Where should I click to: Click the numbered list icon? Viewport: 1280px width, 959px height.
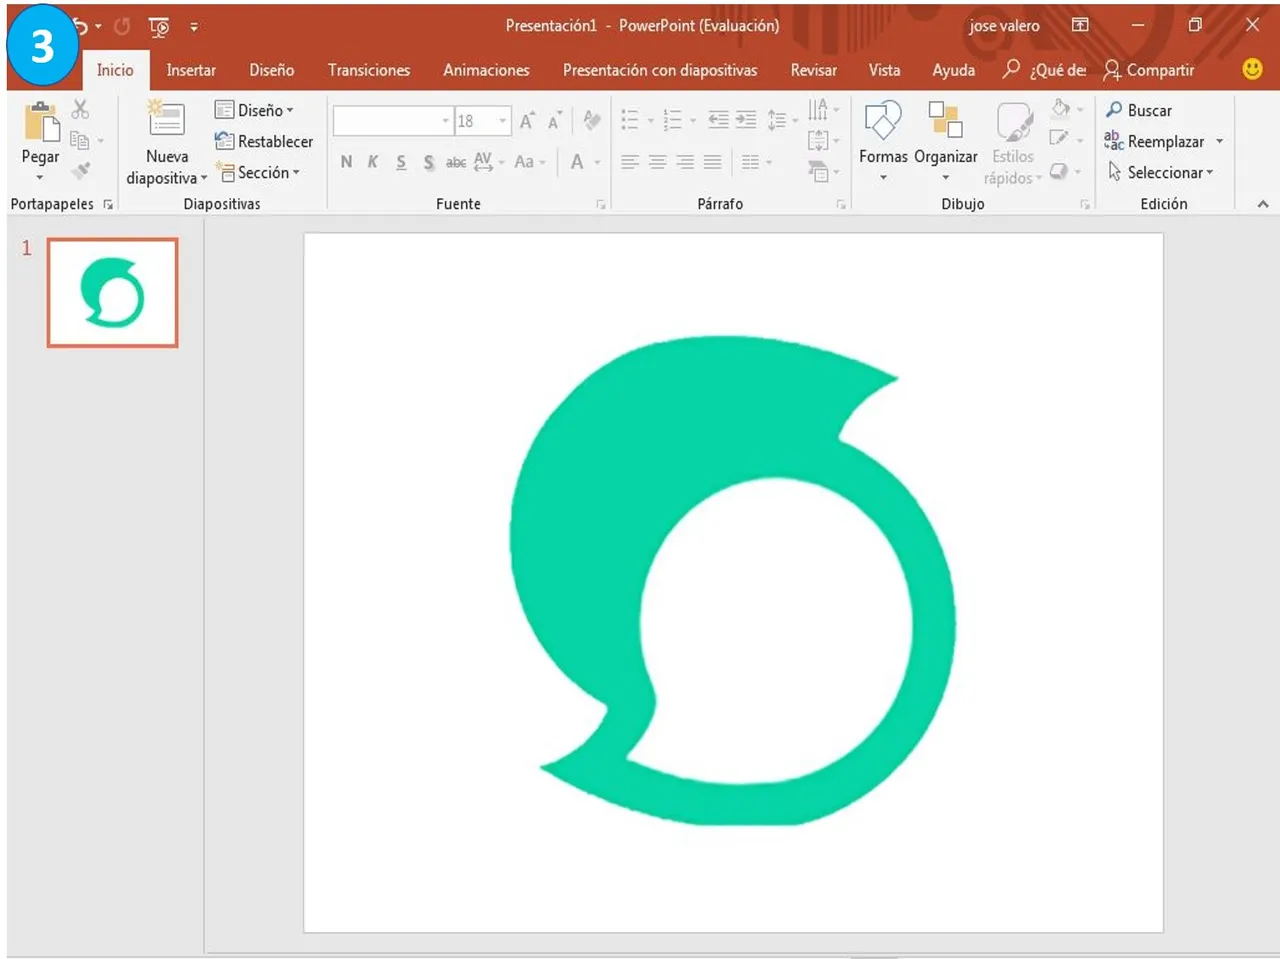coord(672,120)
